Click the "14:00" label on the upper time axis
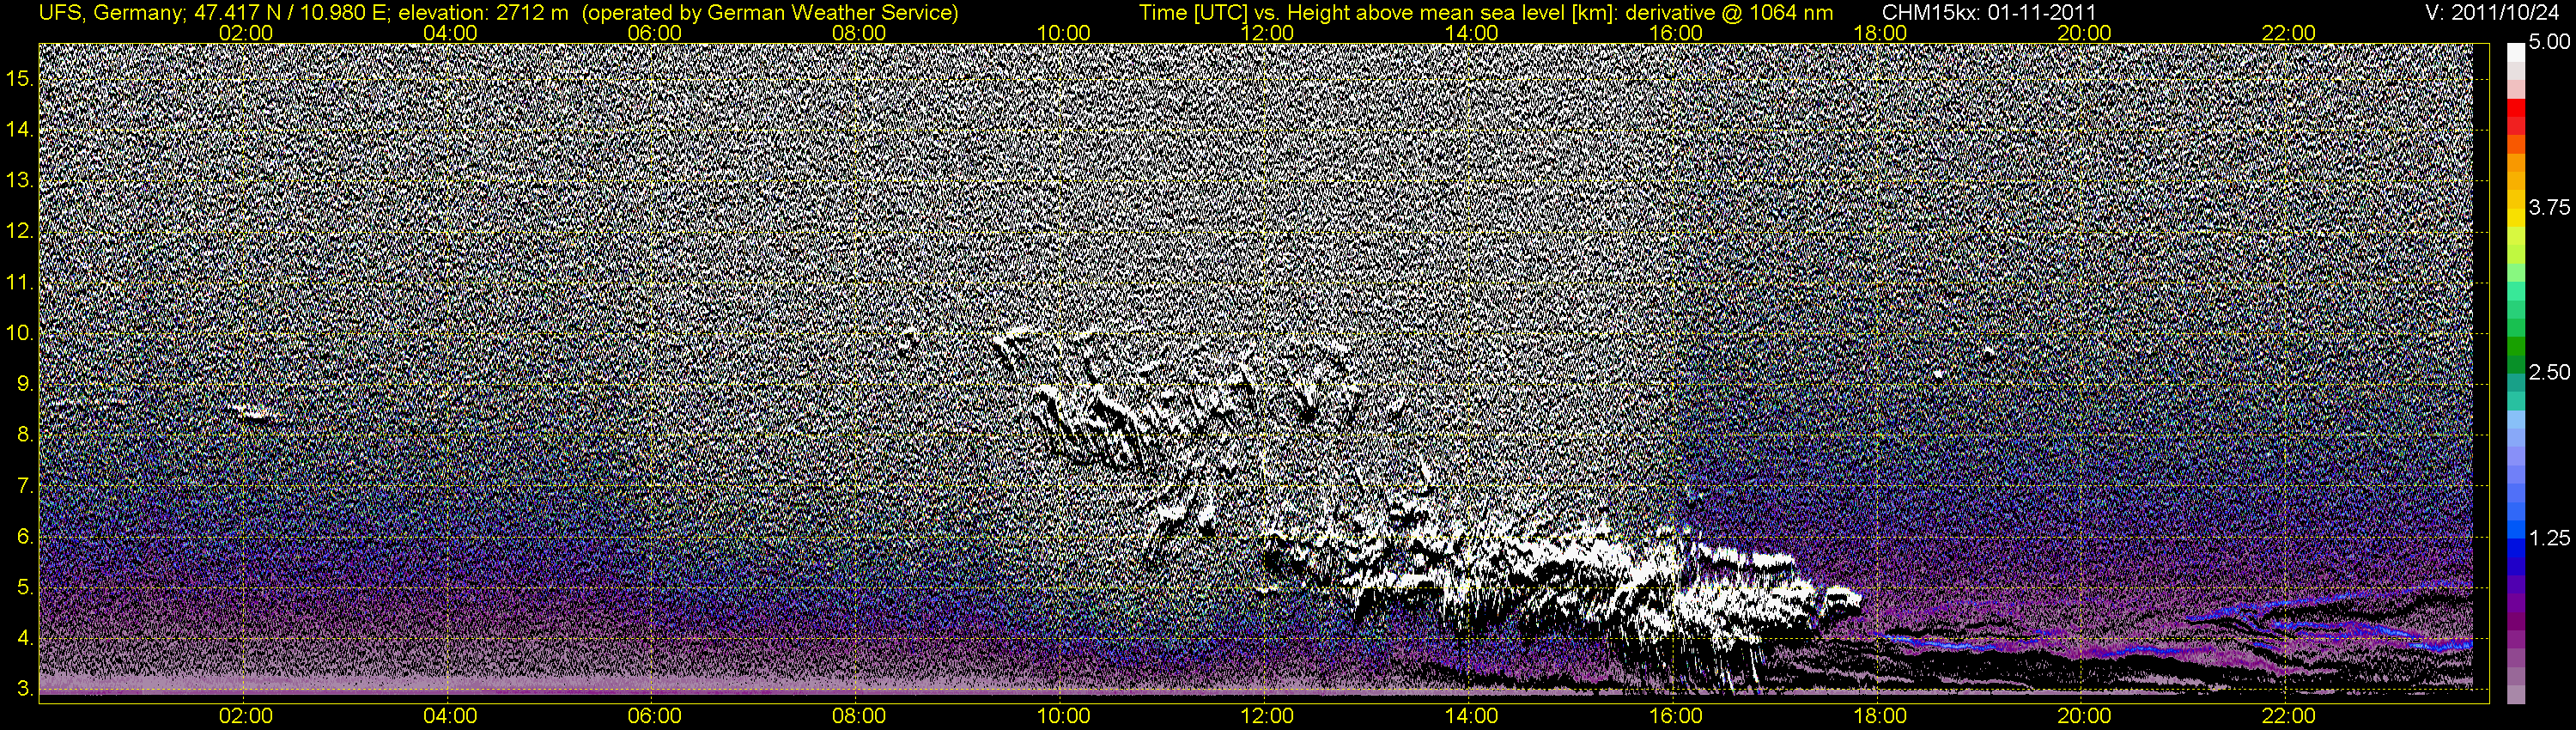Viewport: 2576px width, 730px height. point(1472,33)
